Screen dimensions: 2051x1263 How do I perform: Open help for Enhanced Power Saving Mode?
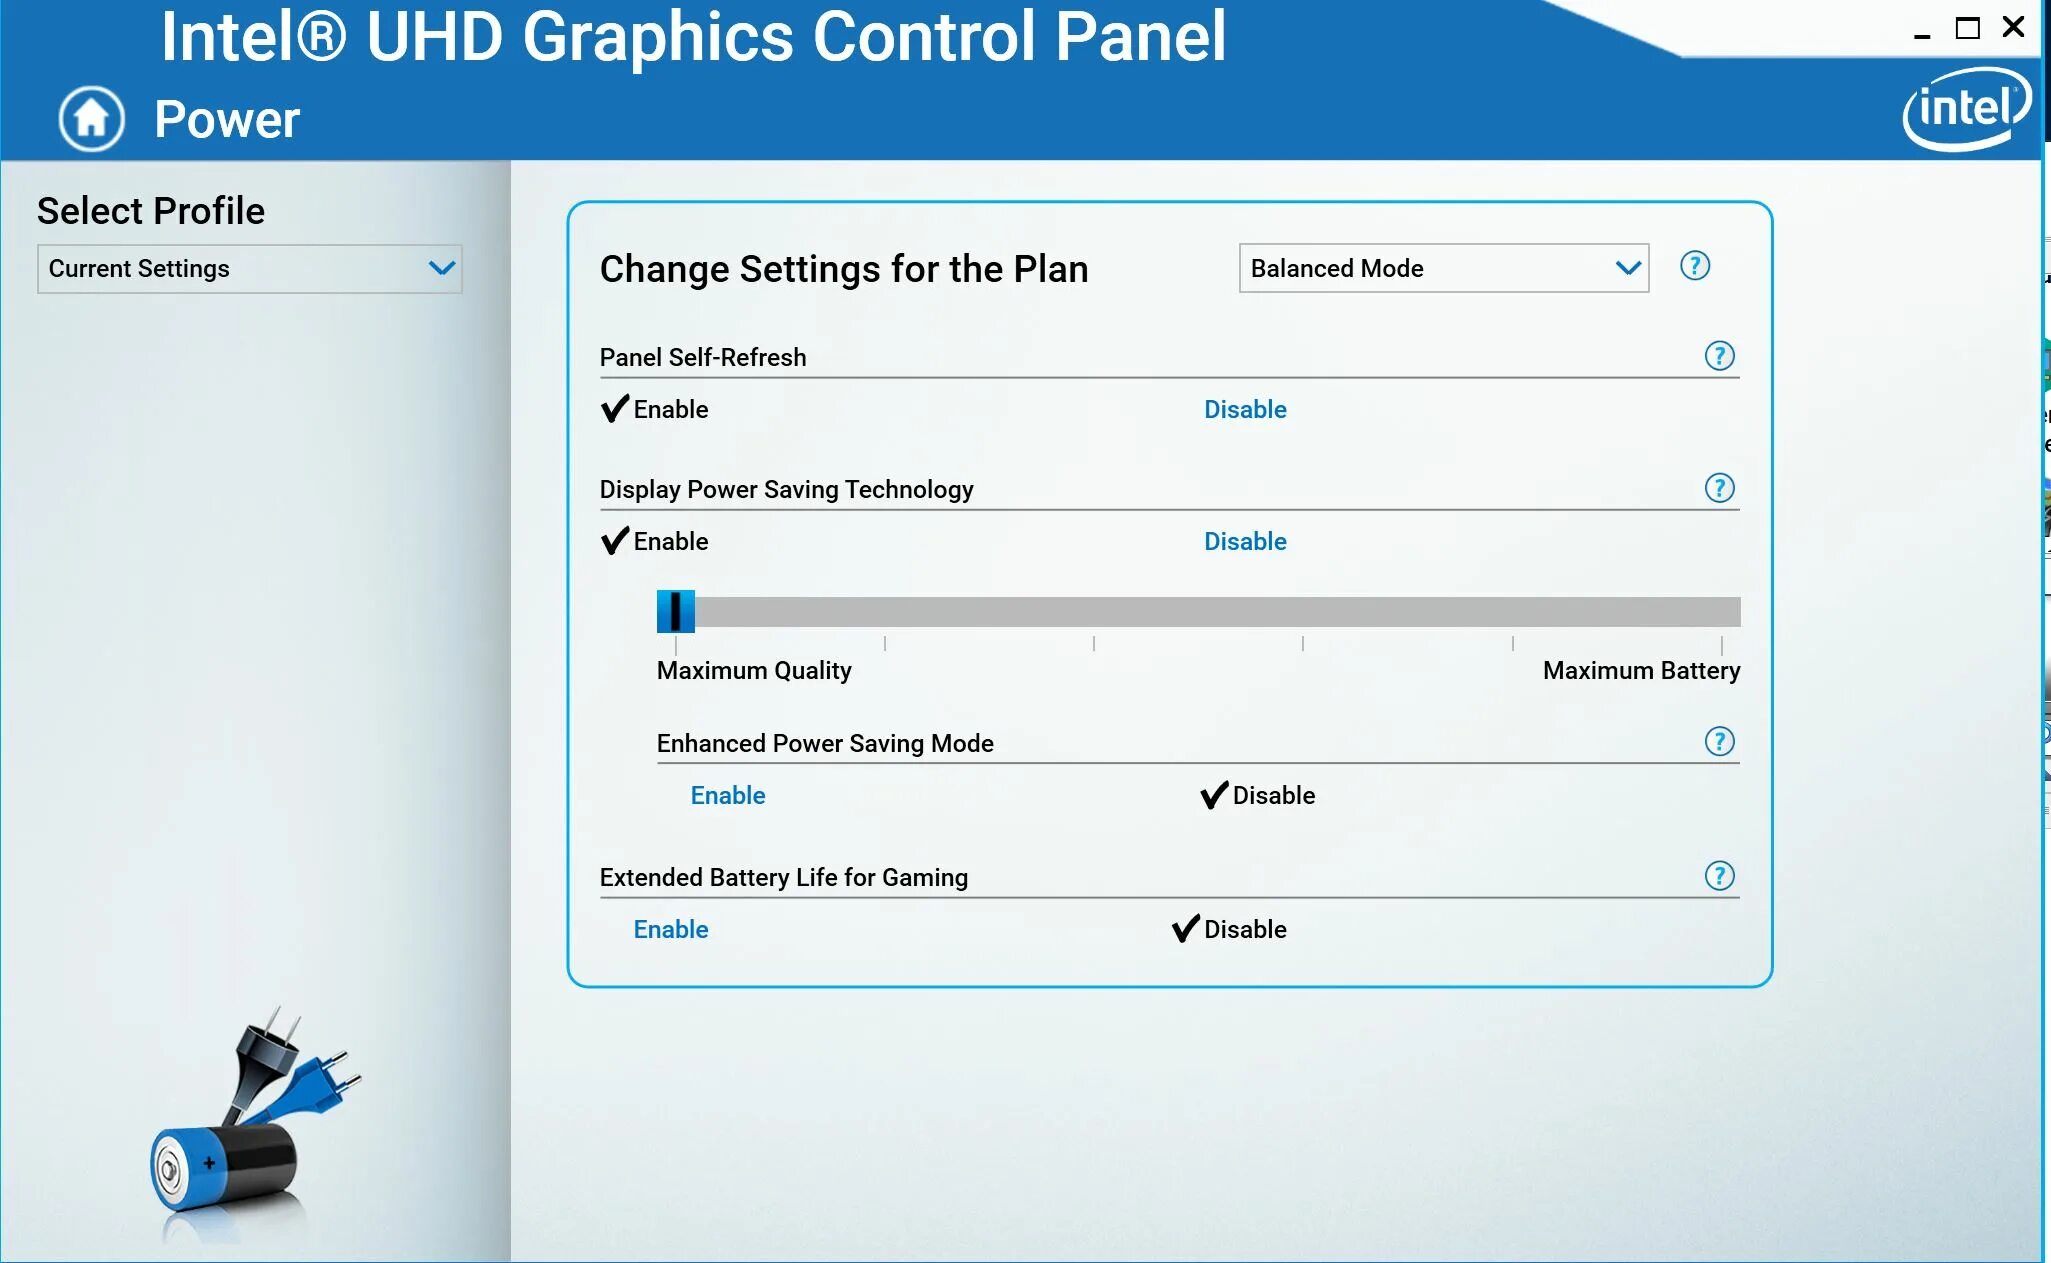1719,742
